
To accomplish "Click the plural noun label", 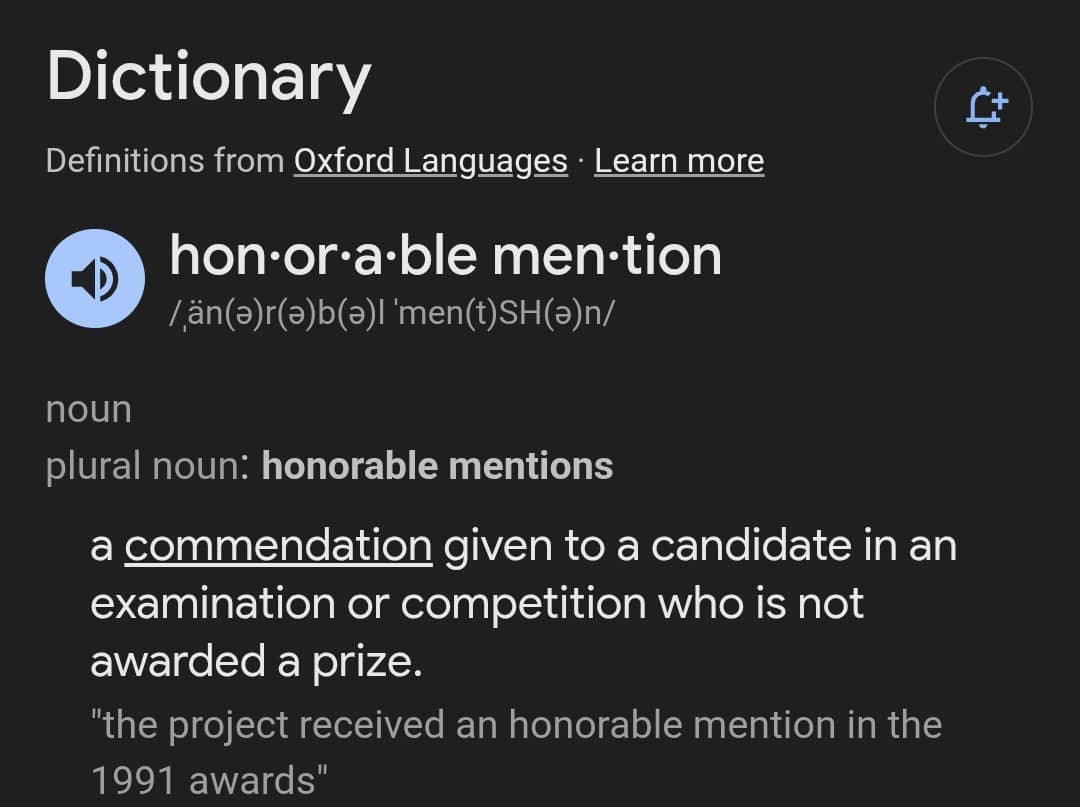I will click(148, 466).
